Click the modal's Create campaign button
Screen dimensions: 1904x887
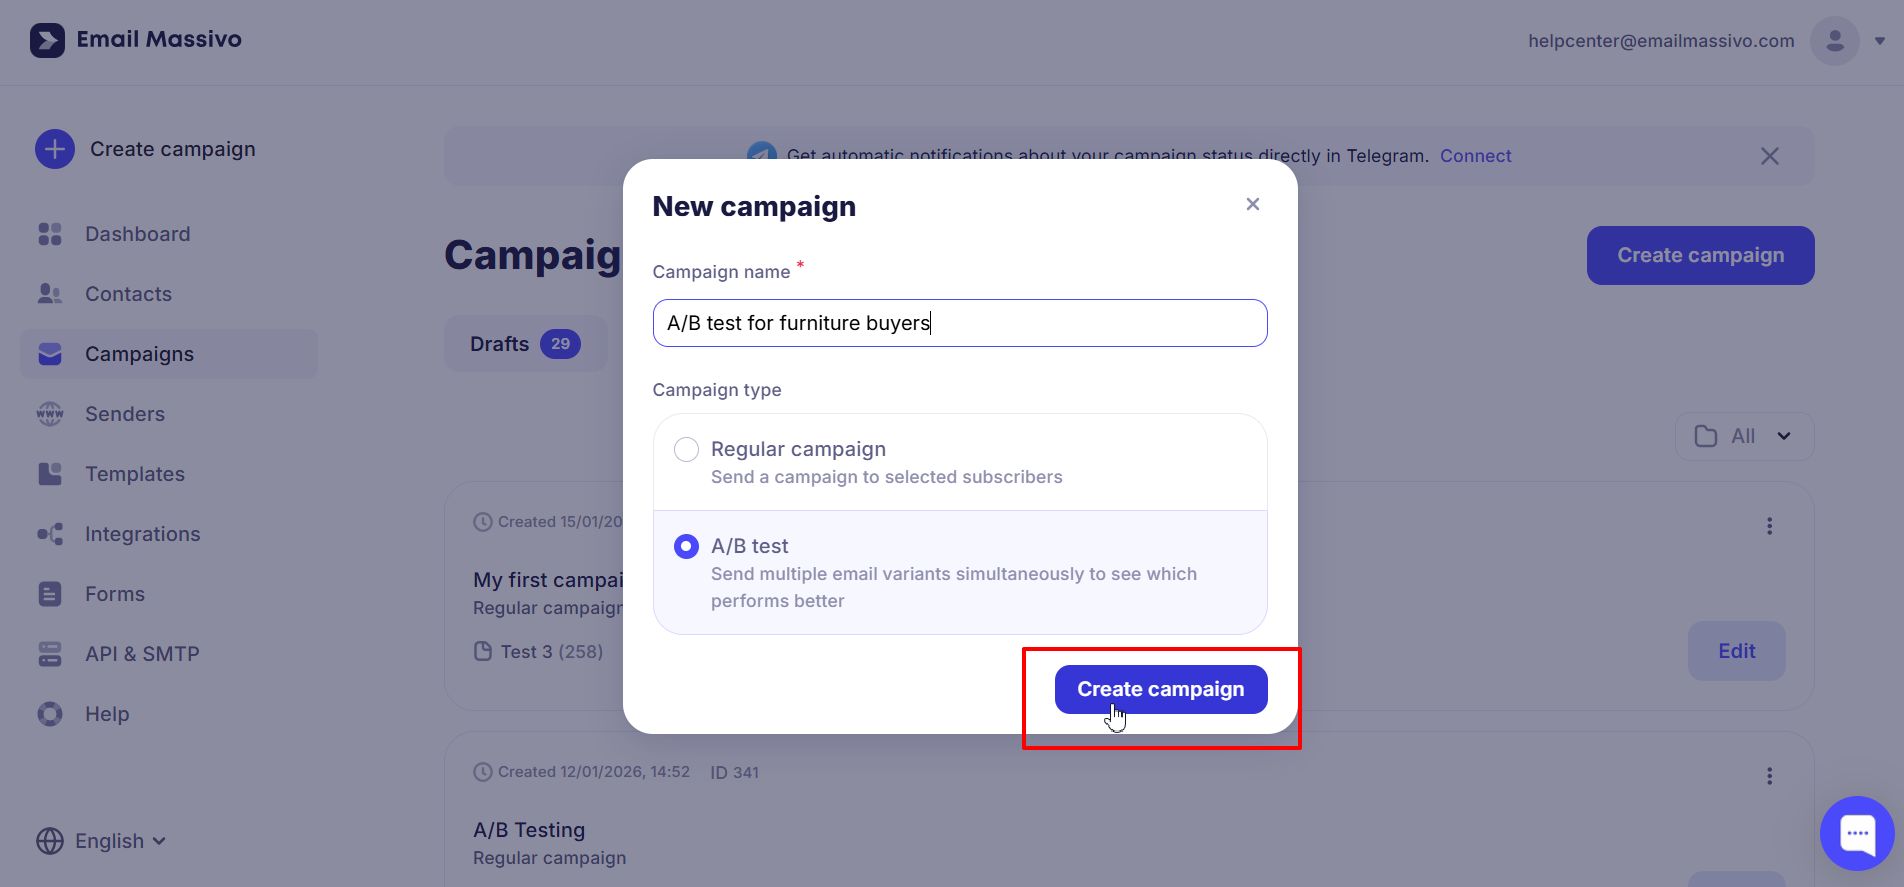[1160, 689]
